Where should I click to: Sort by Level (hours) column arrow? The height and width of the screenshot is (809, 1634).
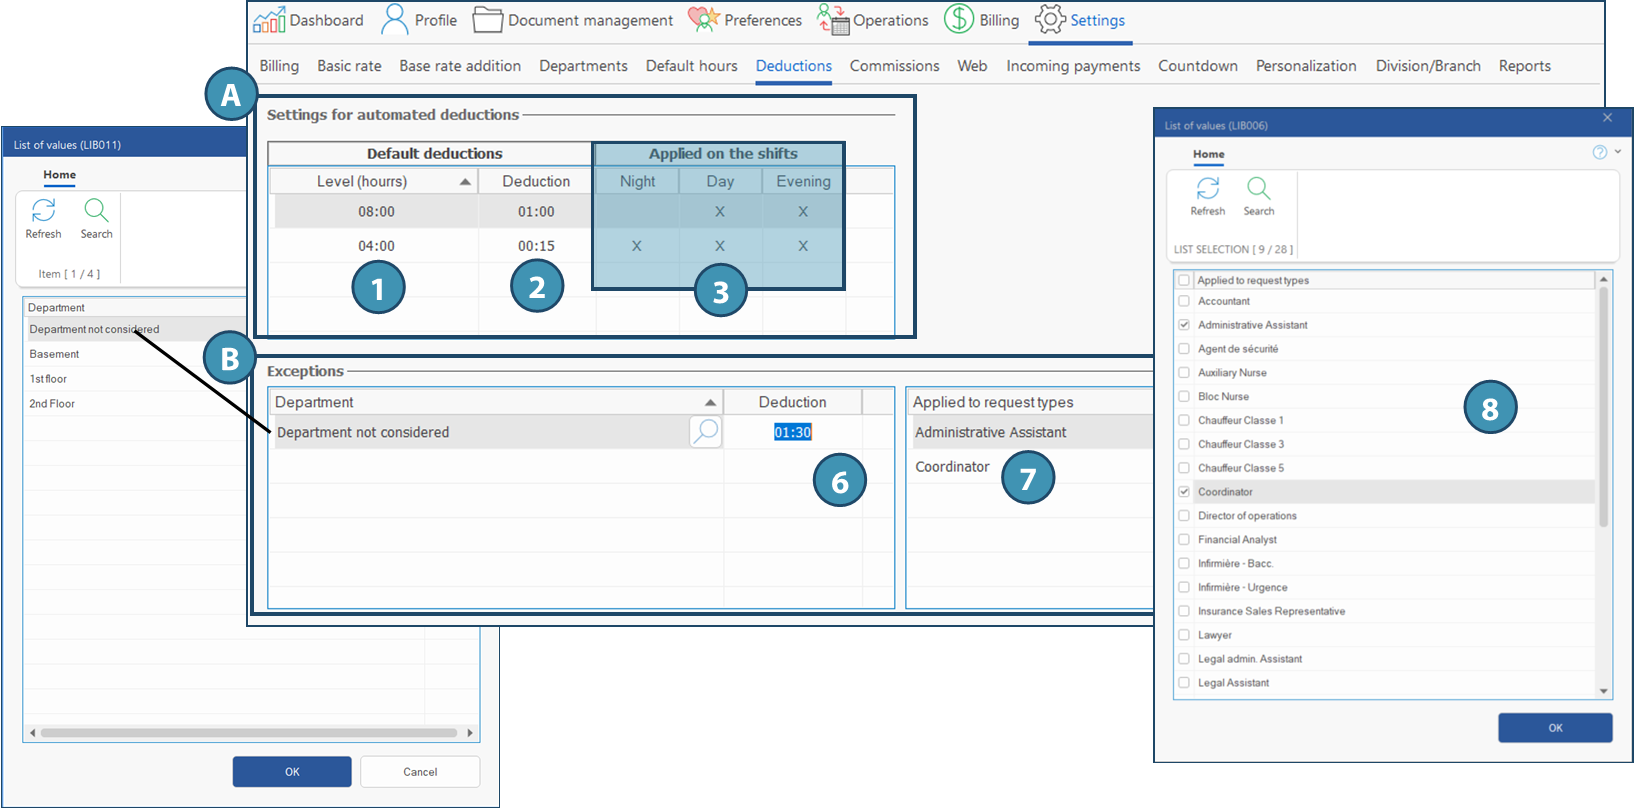(x=465, y=182)
